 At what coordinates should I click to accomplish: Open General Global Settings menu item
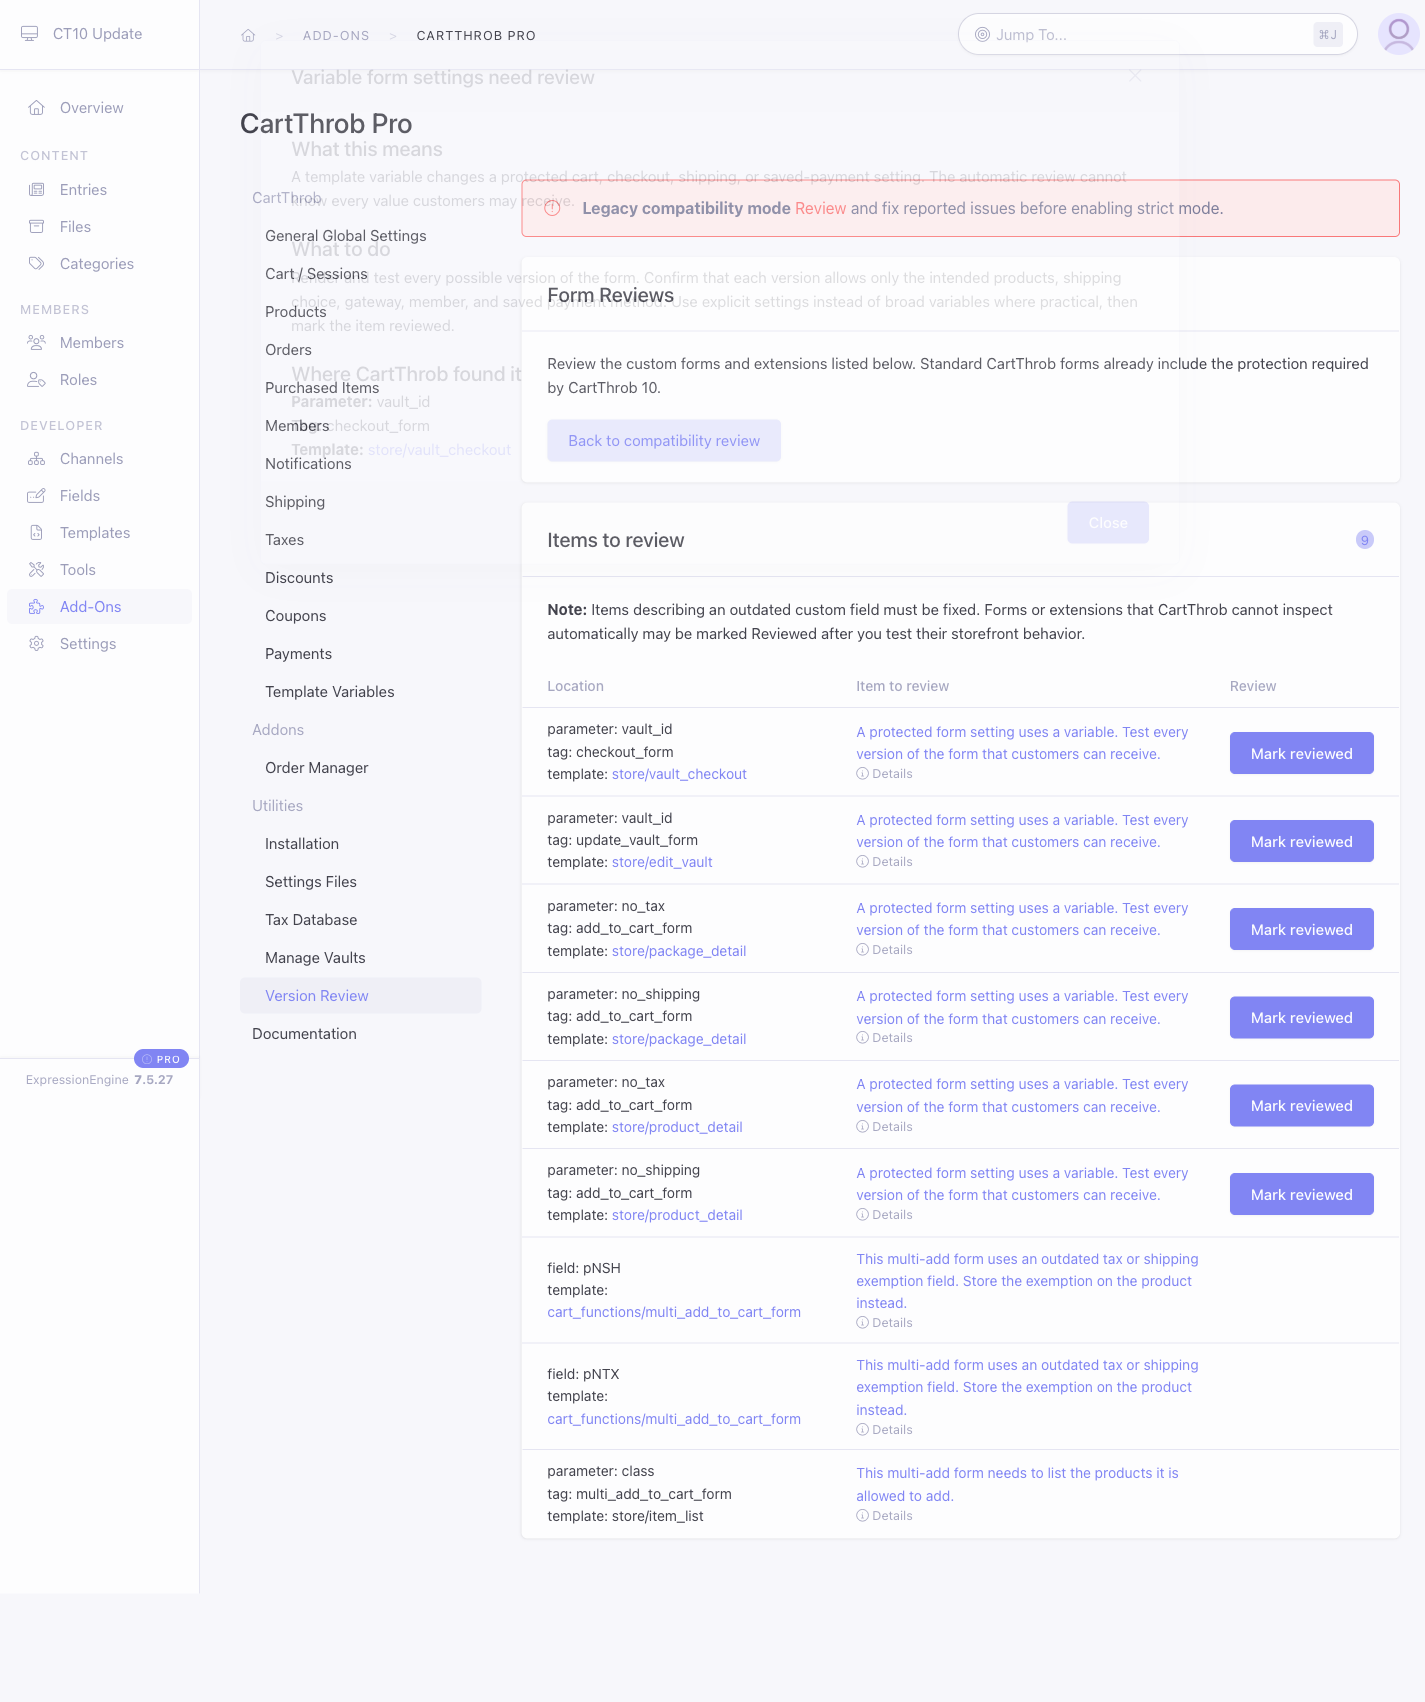tap(346, 236)
